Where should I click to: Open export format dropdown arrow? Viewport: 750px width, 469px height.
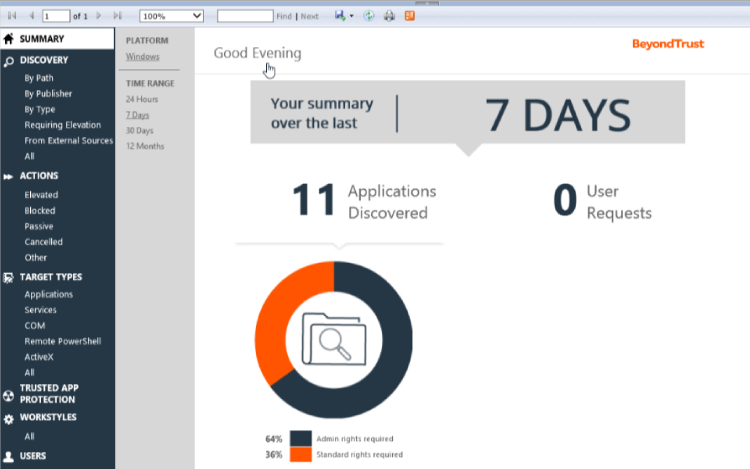(352, 16)
